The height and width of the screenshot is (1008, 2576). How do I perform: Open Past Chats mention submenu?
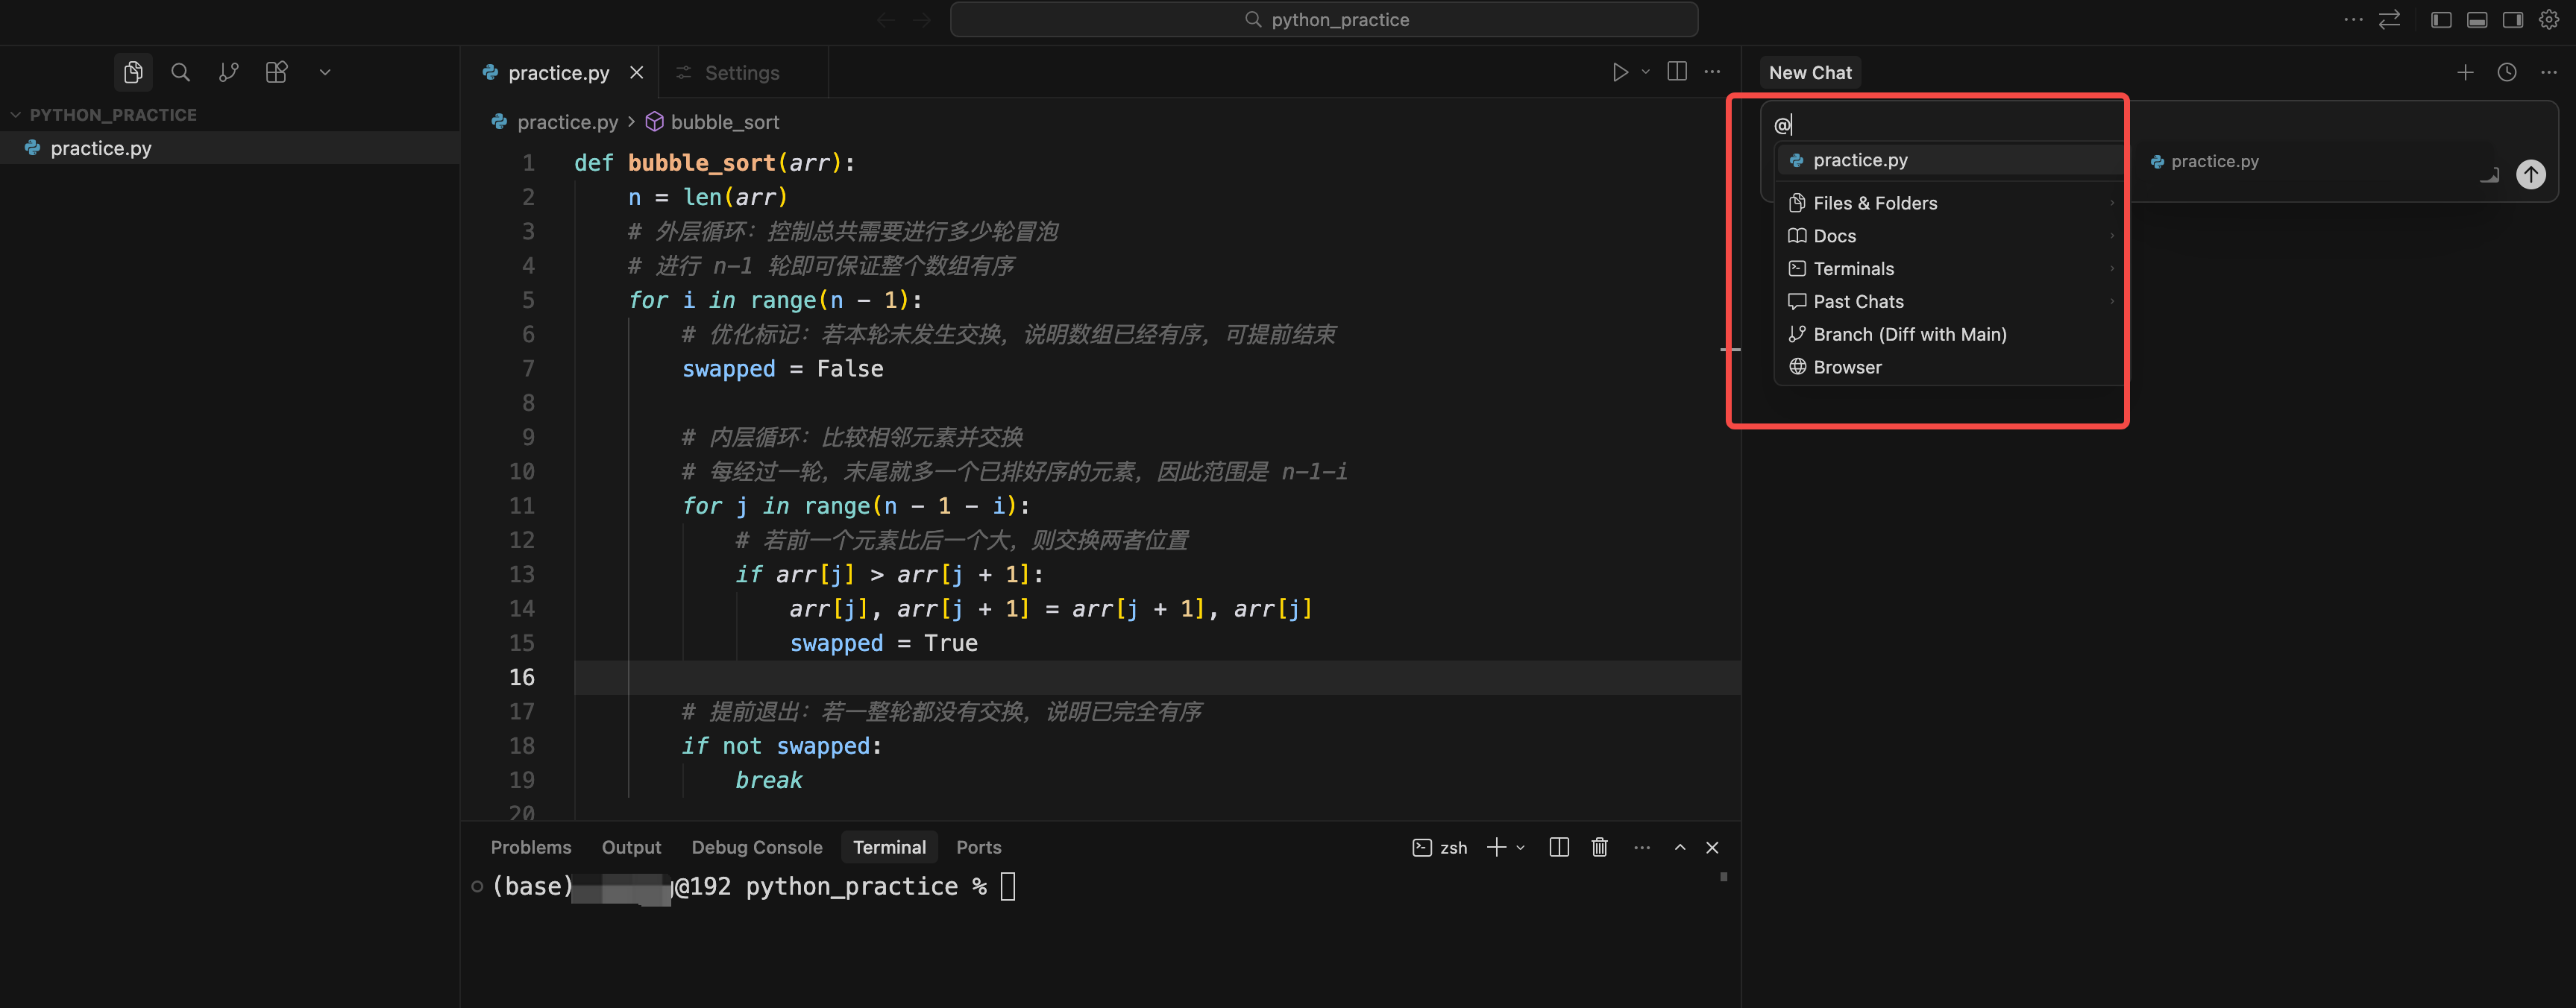point(1950,302)
